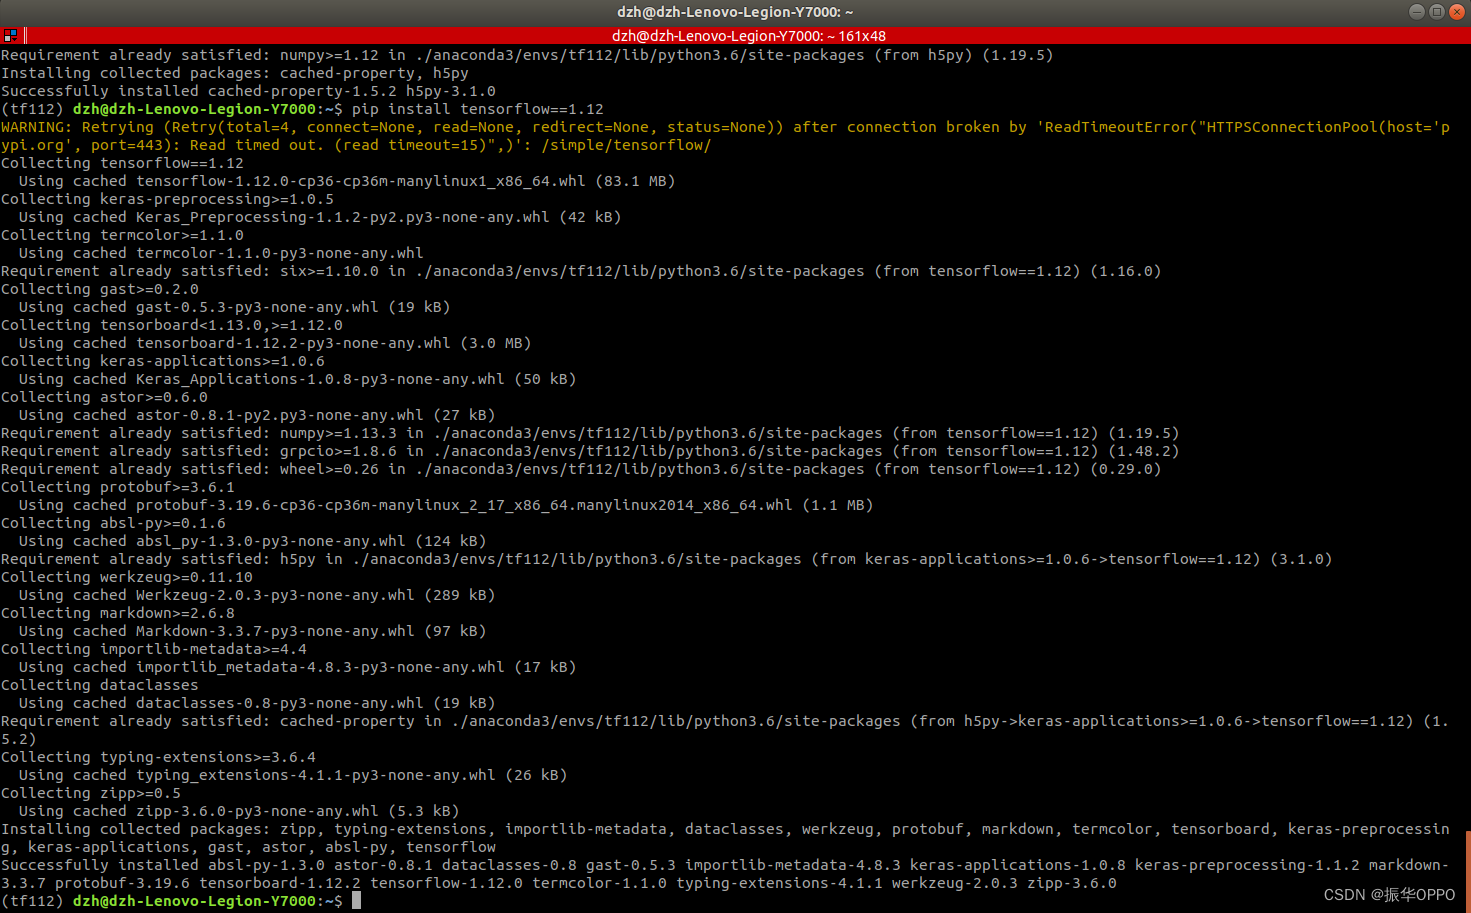
Task: Minimize the terminal window
Action: [x=1416, y=12]
